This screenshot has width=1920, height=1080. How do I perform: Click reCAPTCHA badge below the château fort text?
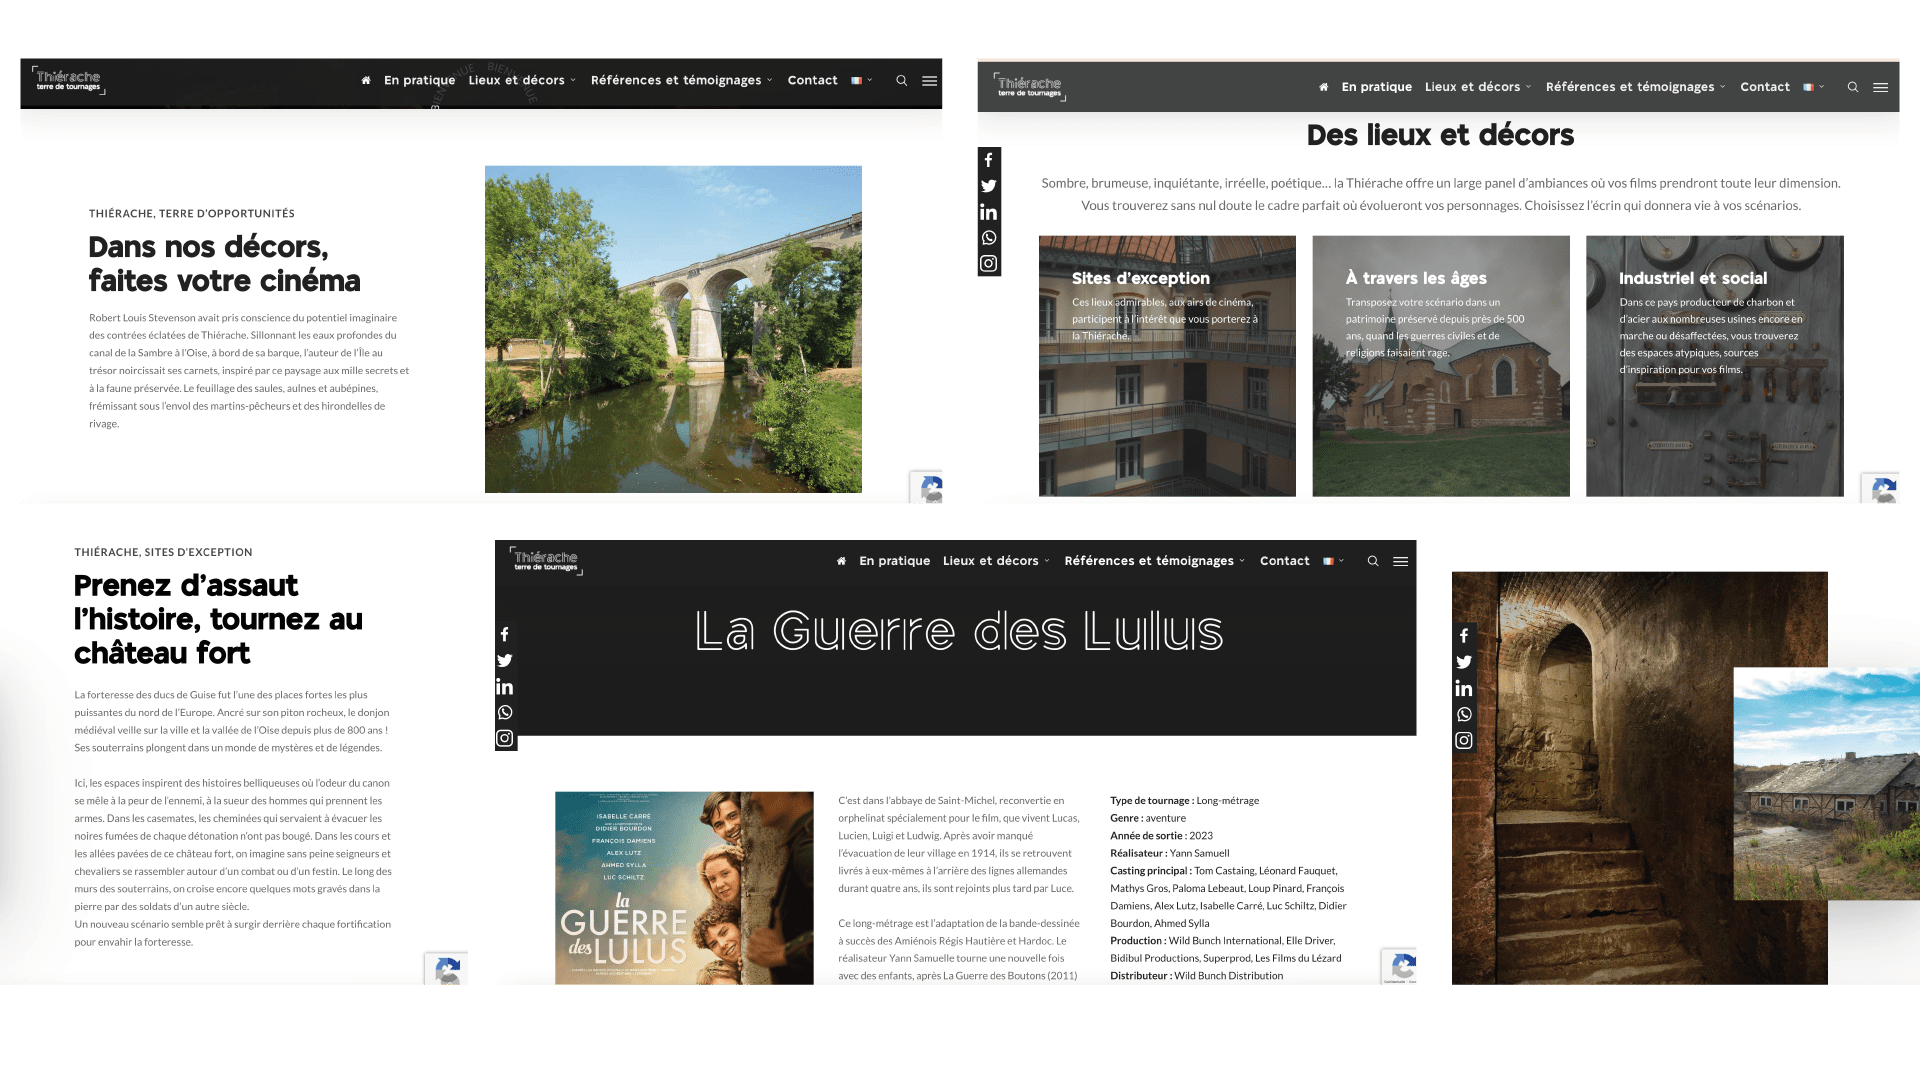click(x=446, y=969)
